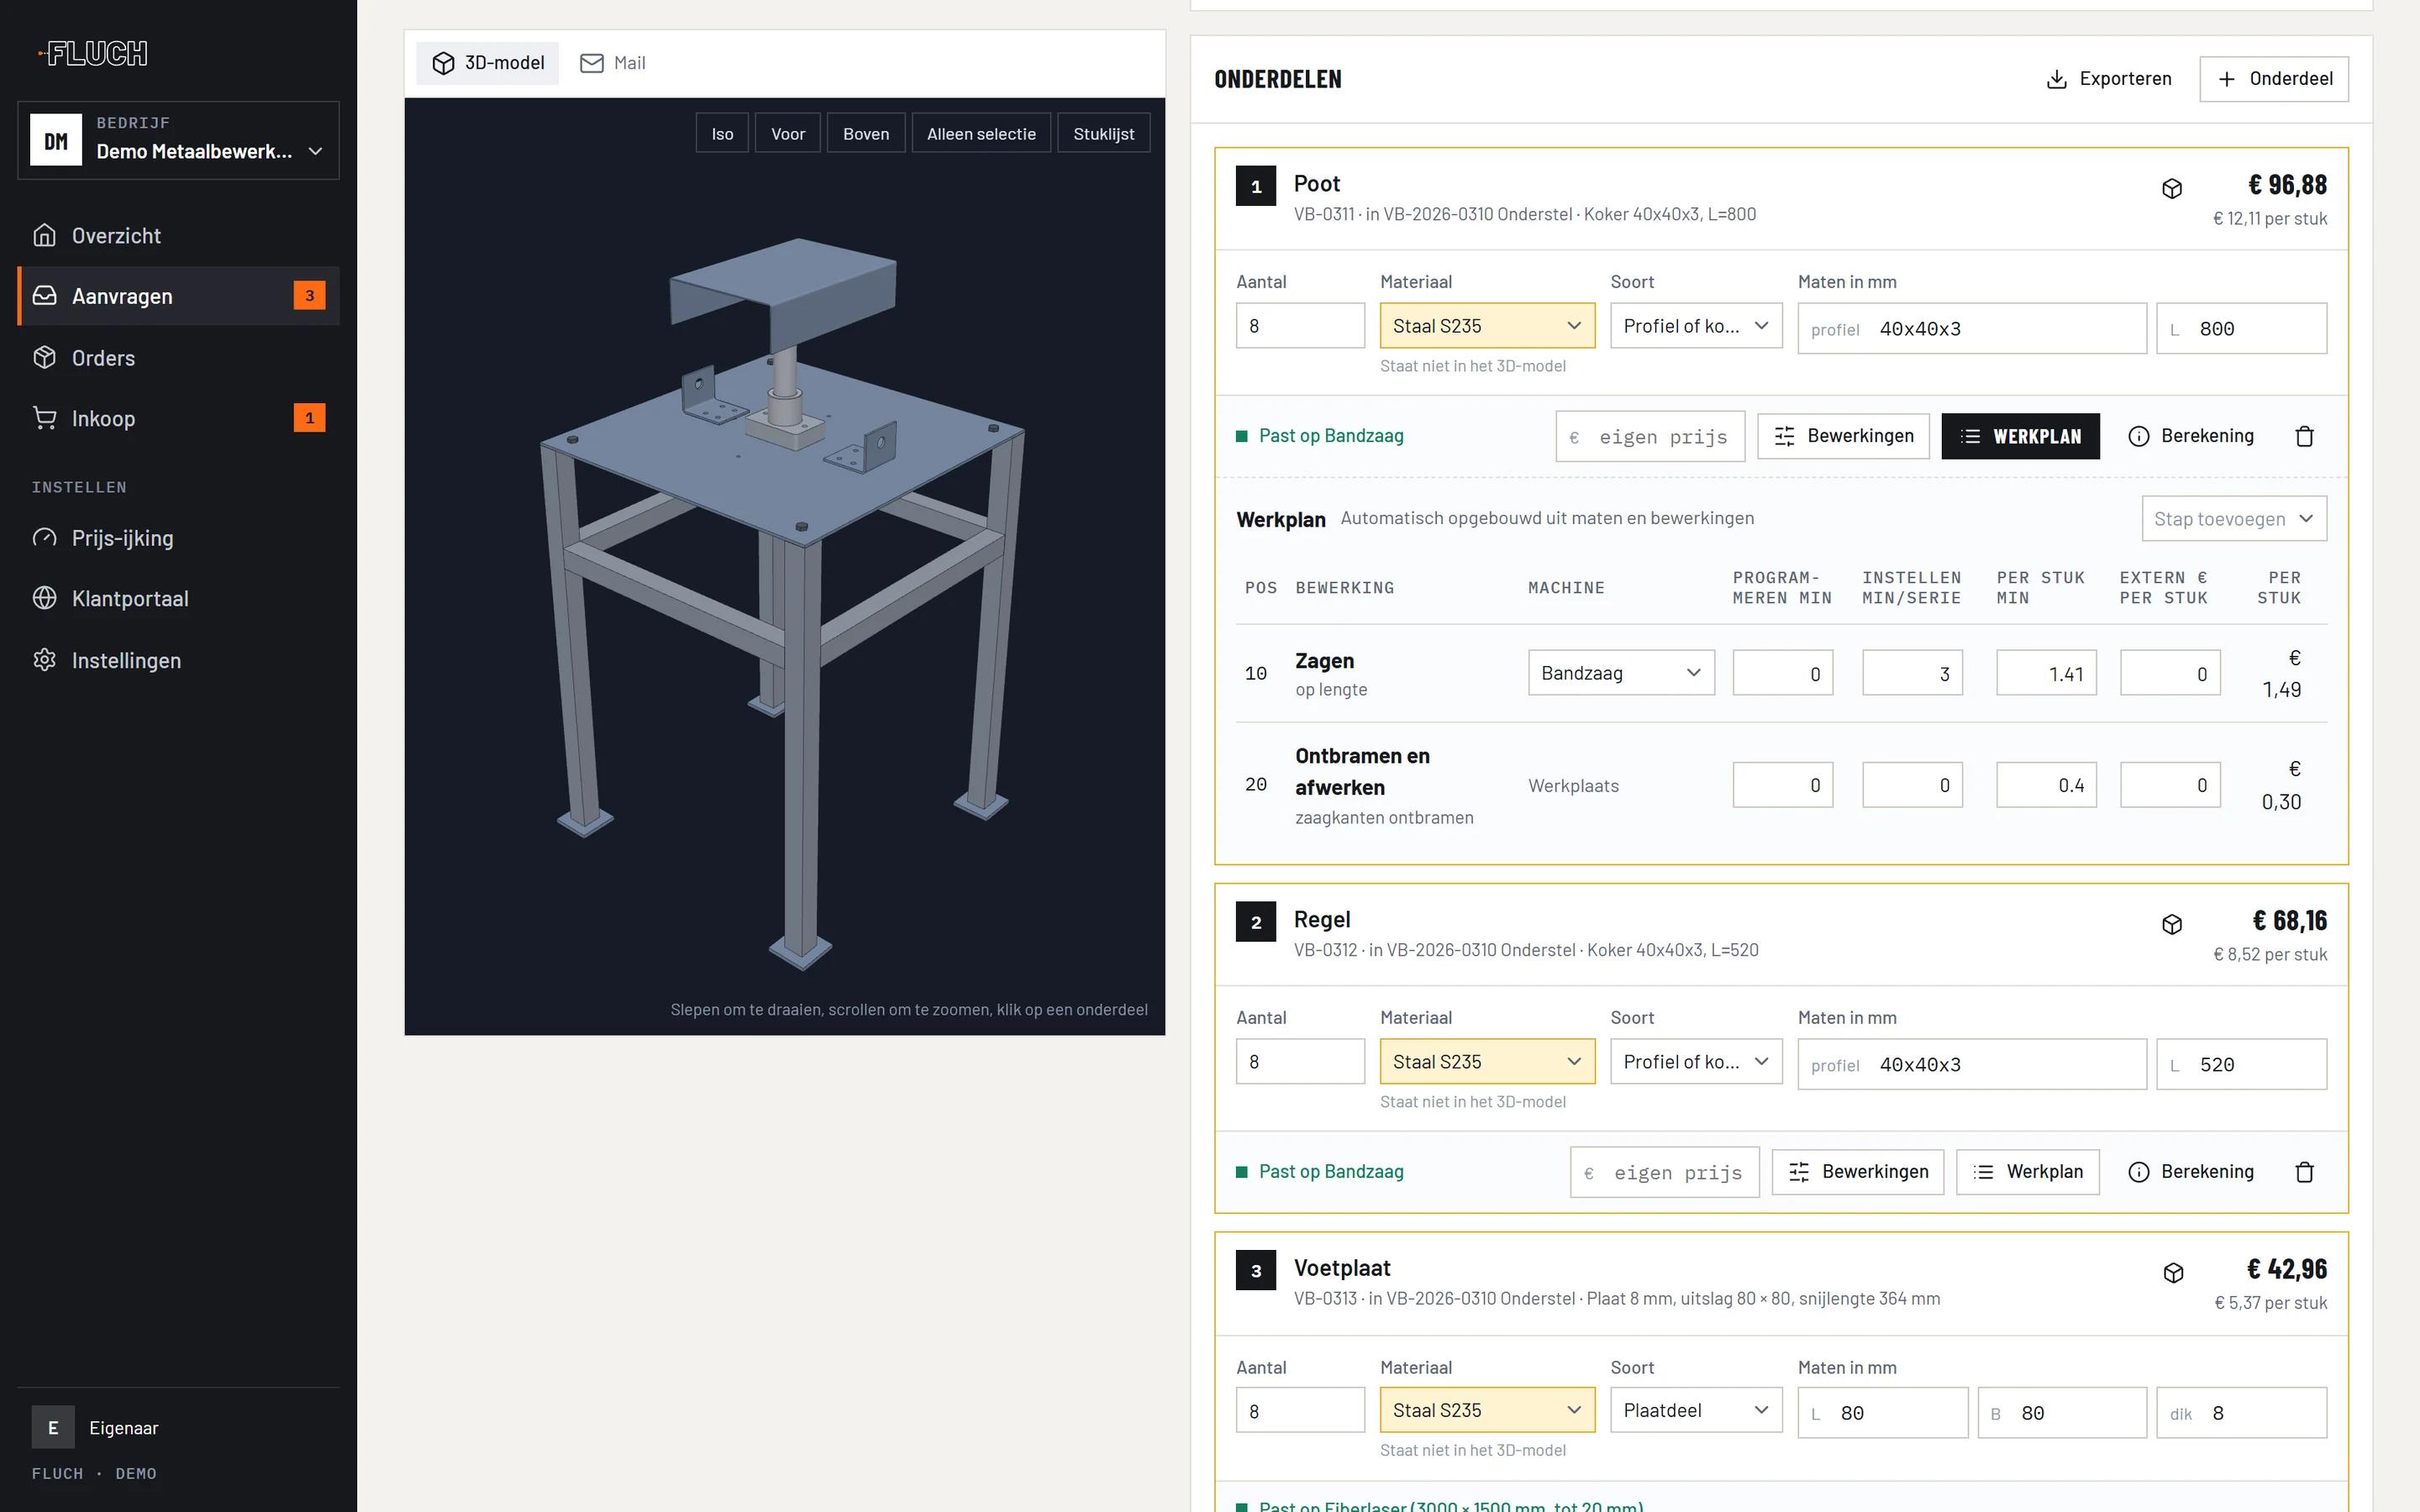The image size is (2420, 1512).
Task: Set 3D view to Voor
Action: pos(788,133)
